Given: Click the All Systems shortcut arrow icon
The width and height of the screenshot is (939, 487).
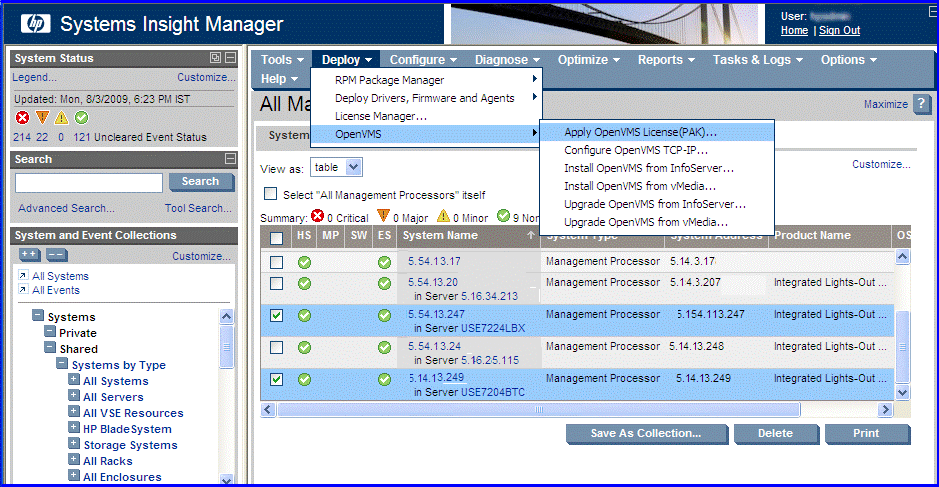Looking at the screenshot, I should pos(23,275).
